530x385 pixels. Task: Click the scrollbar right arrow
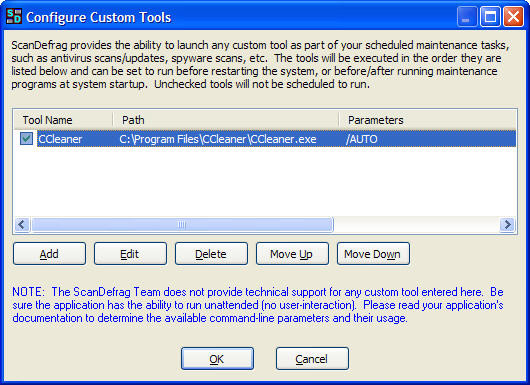(507, 224)
